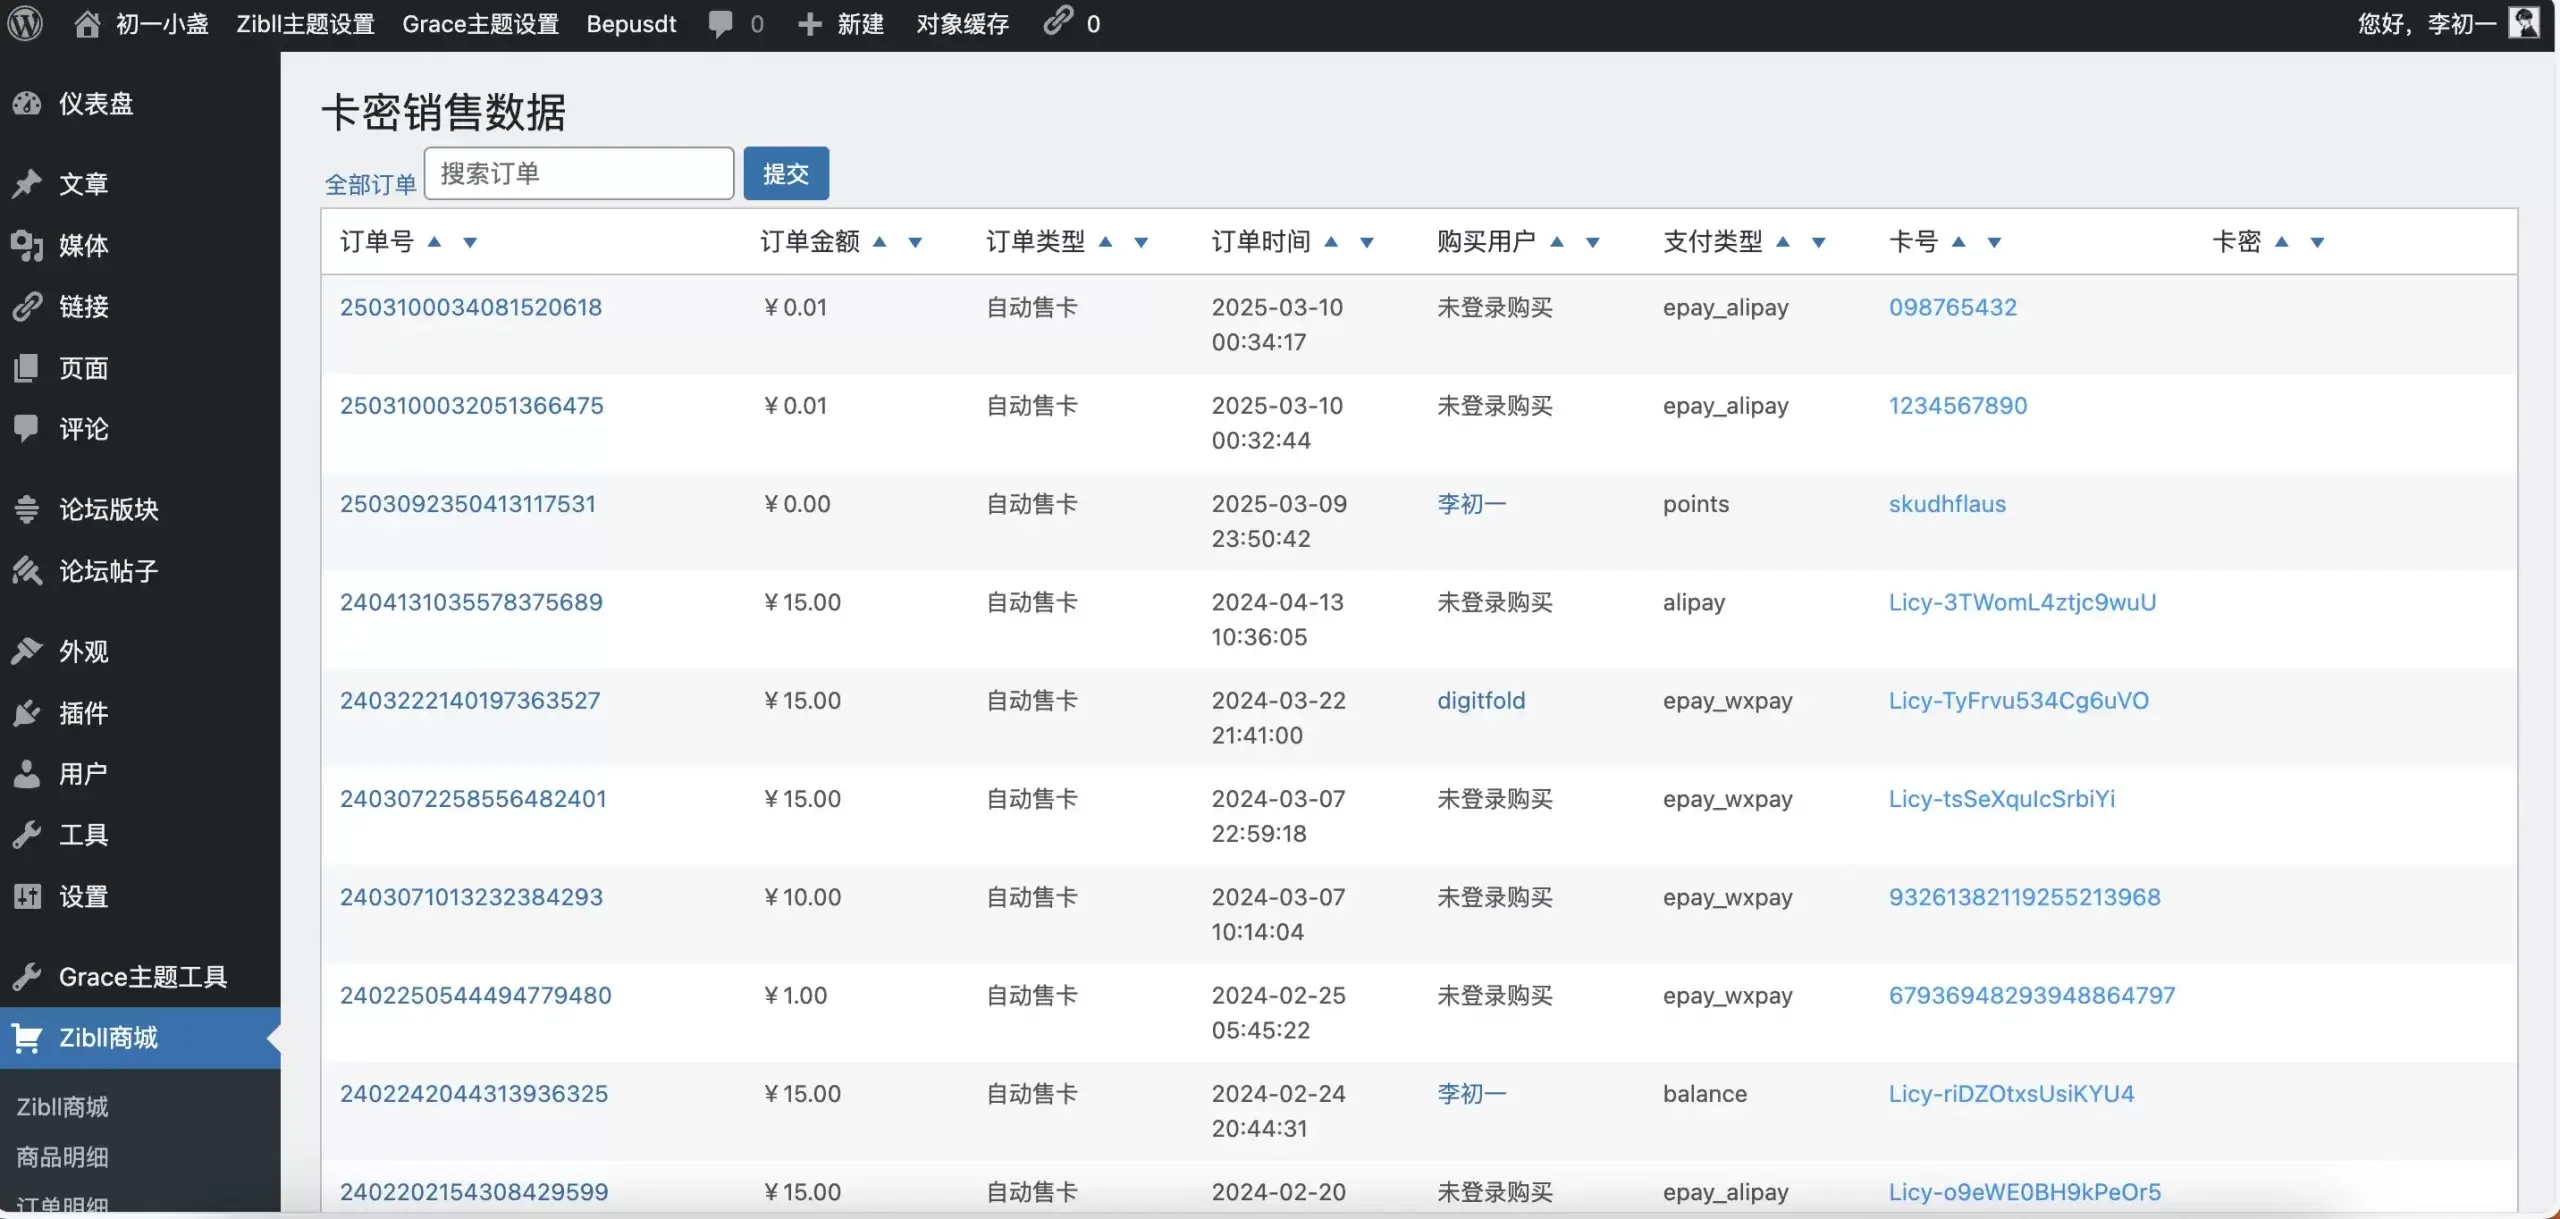Viewport: 2560px width, 1219px height.
Task: Open card number 1234567890
Action: click(1958, 405)
